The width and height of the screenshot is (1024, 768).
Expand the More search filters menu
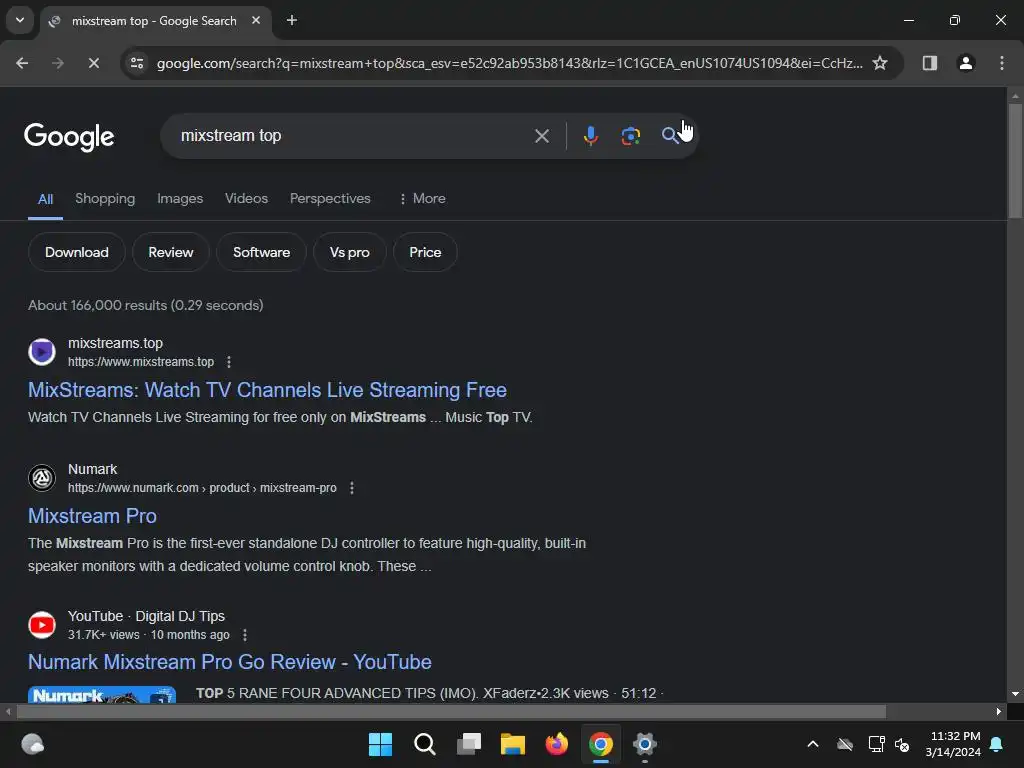click(x=423, y=199)
